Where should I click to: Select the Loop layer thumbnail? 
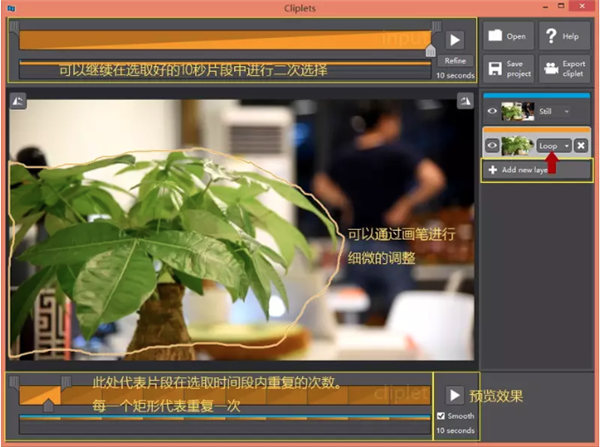click(517, 145)
